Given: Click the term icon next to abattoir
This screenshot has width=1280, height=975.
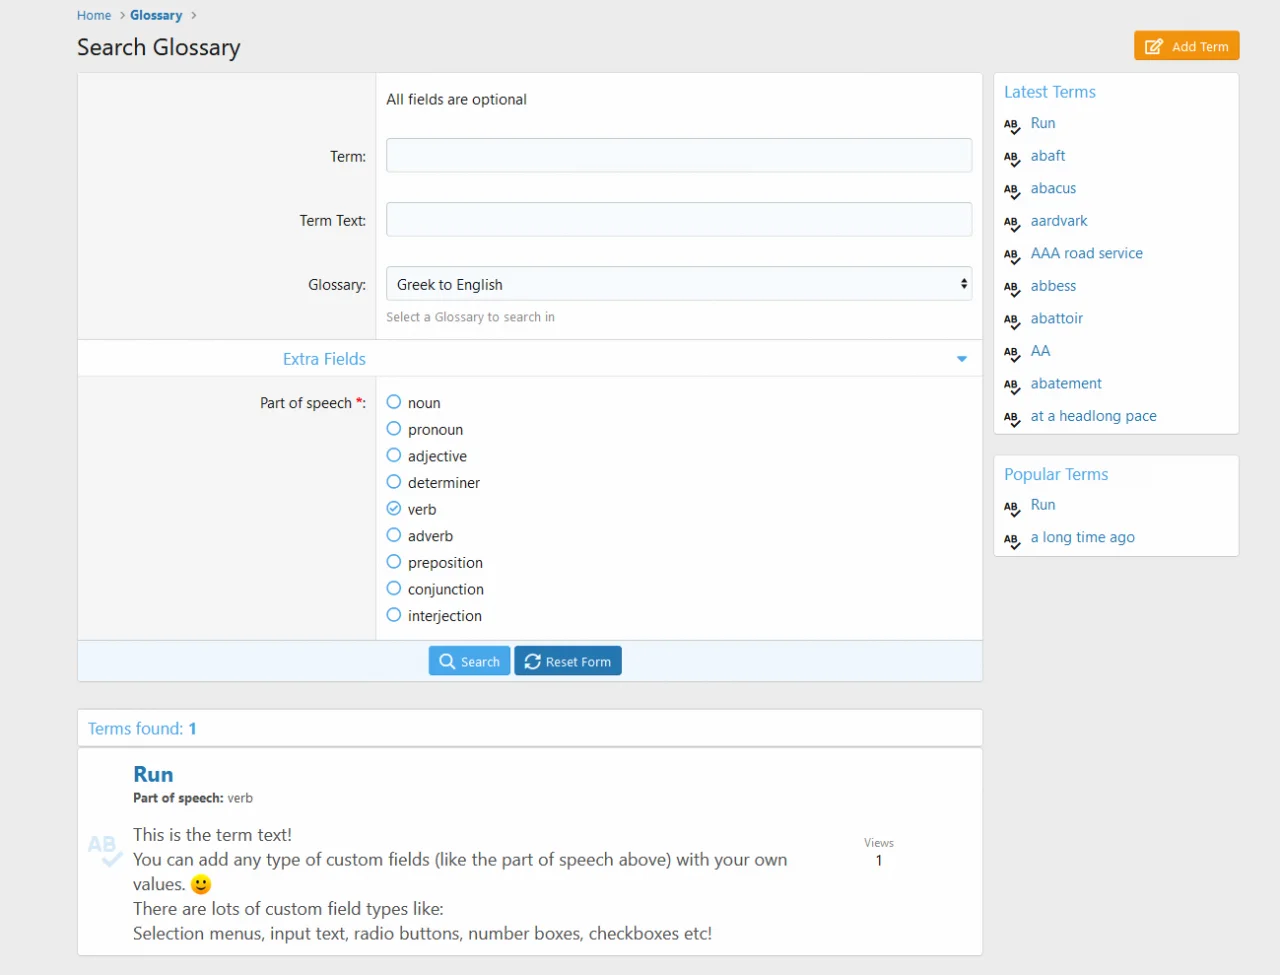Looking at the screenshot, I should pos(1012,320).
